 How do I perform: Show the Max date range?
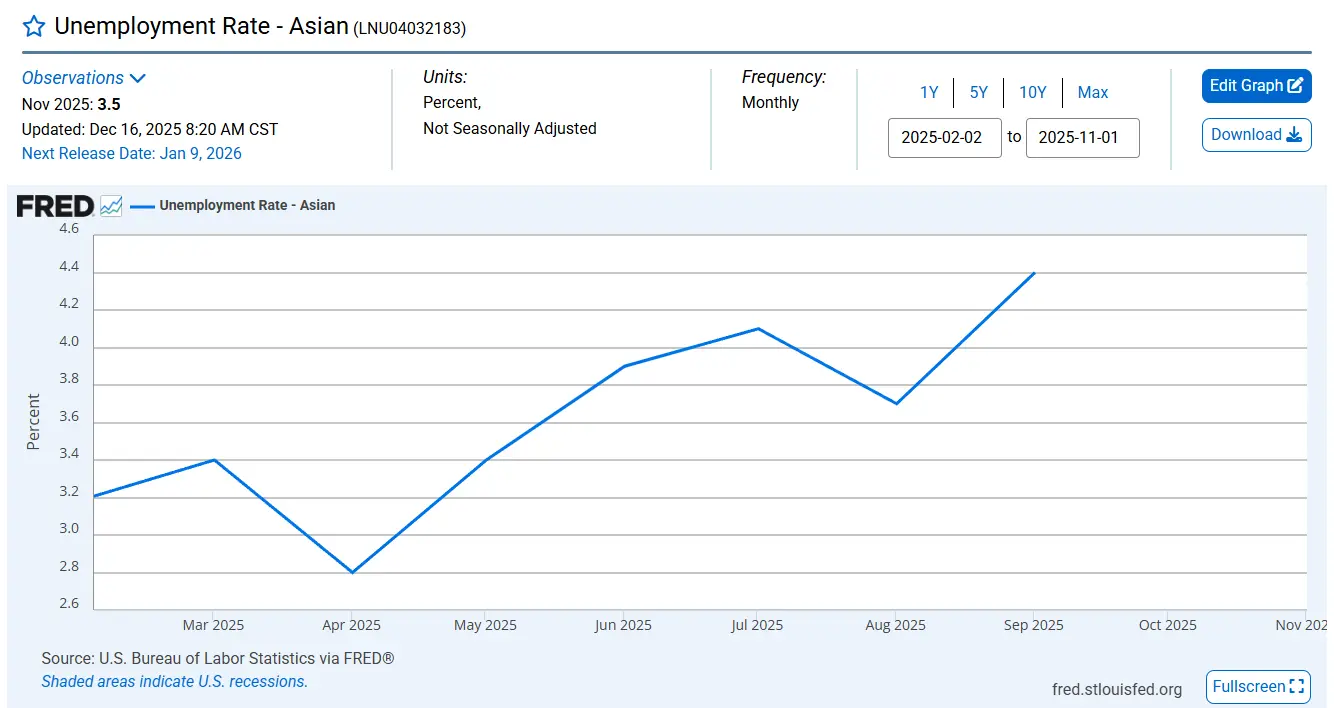click(x=1092, y=92)
